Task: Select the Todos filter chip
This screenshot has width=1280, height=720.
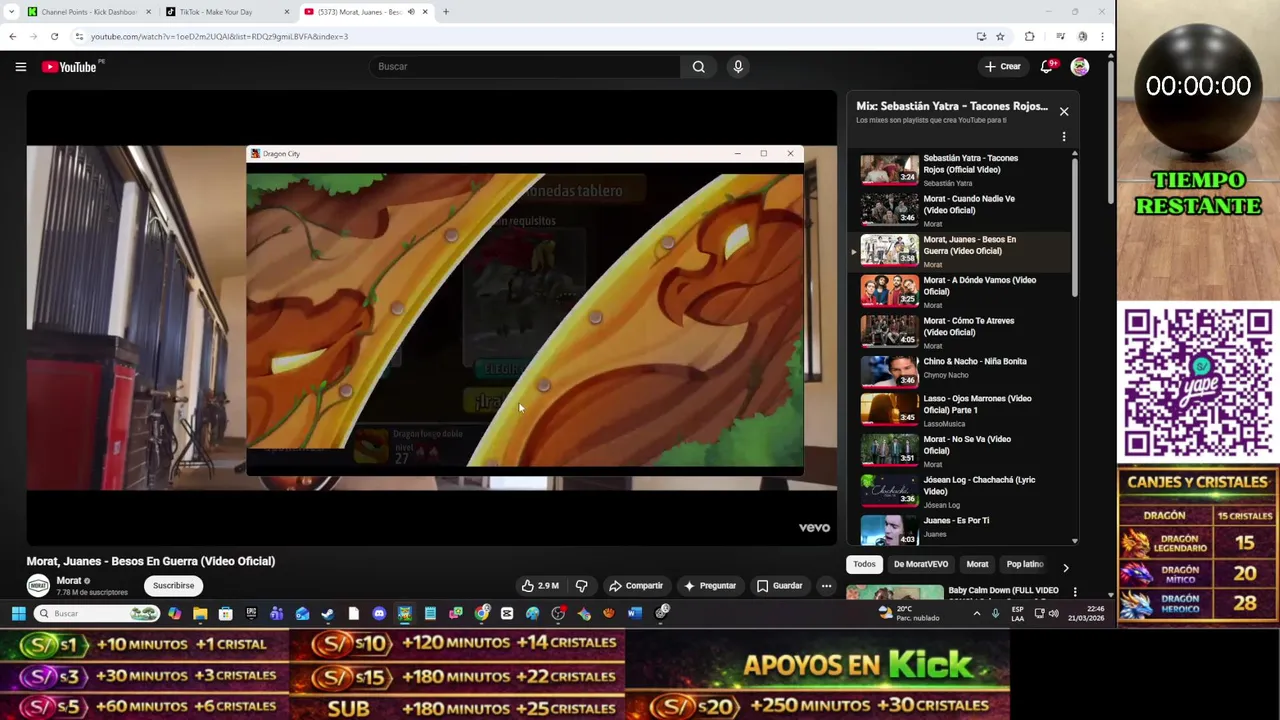Action: click(x=864, y=564)
